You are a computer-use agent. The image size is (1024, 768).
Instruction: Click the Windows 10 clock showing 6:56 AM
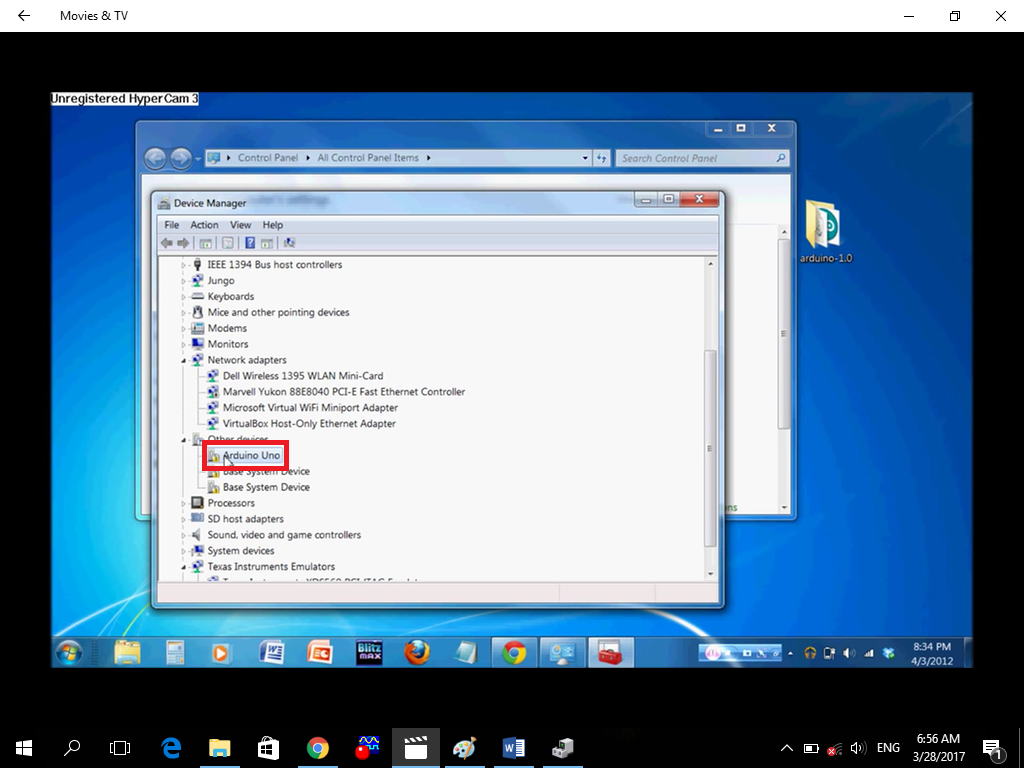click(x=938, y=748)
